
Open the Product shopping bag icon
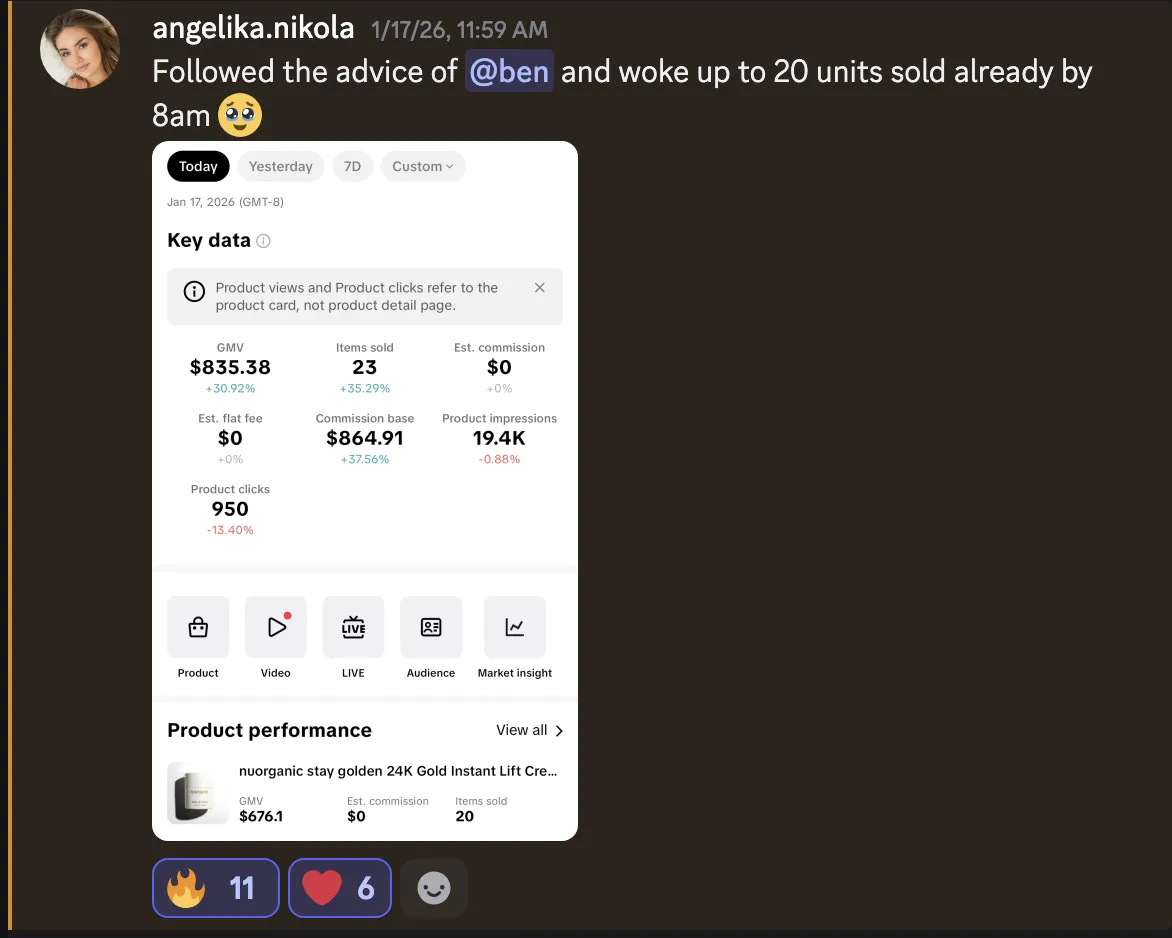[198, 627]
